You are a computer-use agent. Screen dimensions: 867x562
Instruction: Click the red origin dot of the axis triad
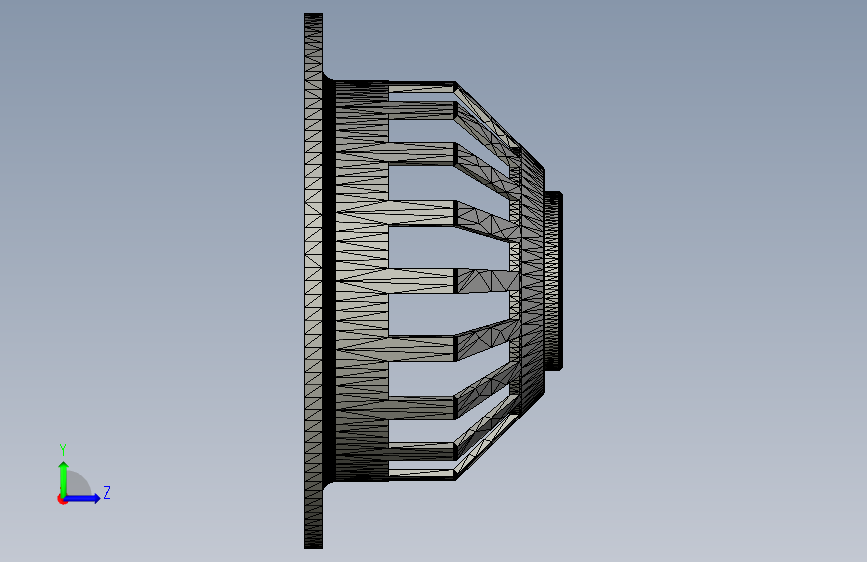62,499
